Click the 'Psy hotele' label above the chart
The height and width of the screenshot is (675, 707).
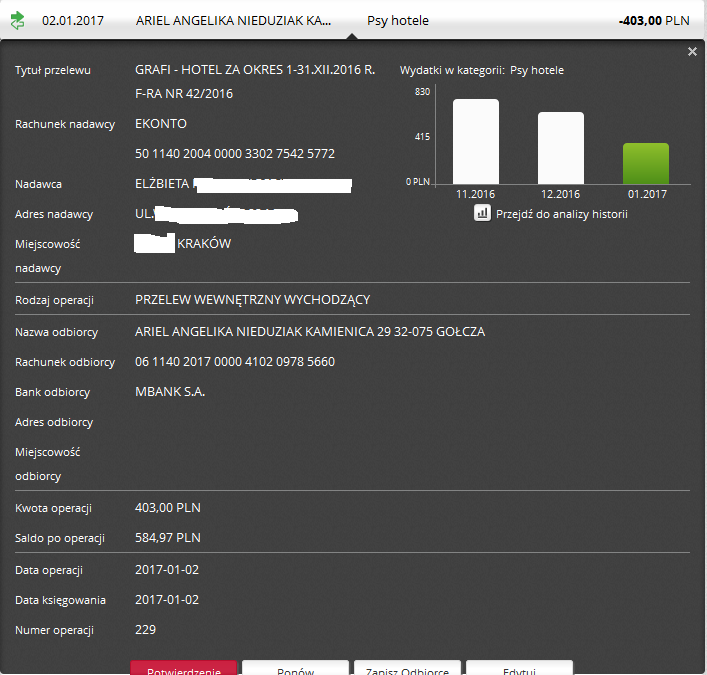click(537, 70)
